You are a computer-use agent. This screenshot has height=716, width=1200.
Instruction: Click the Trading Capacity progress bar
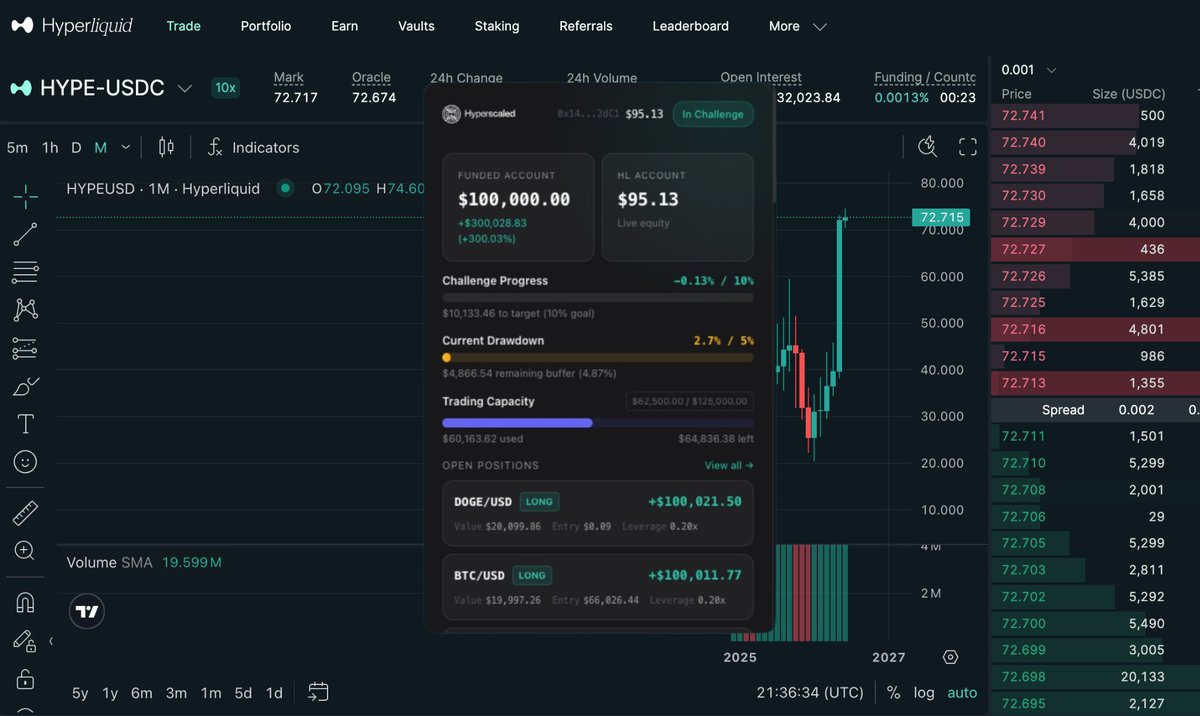(x=598, y=423)
